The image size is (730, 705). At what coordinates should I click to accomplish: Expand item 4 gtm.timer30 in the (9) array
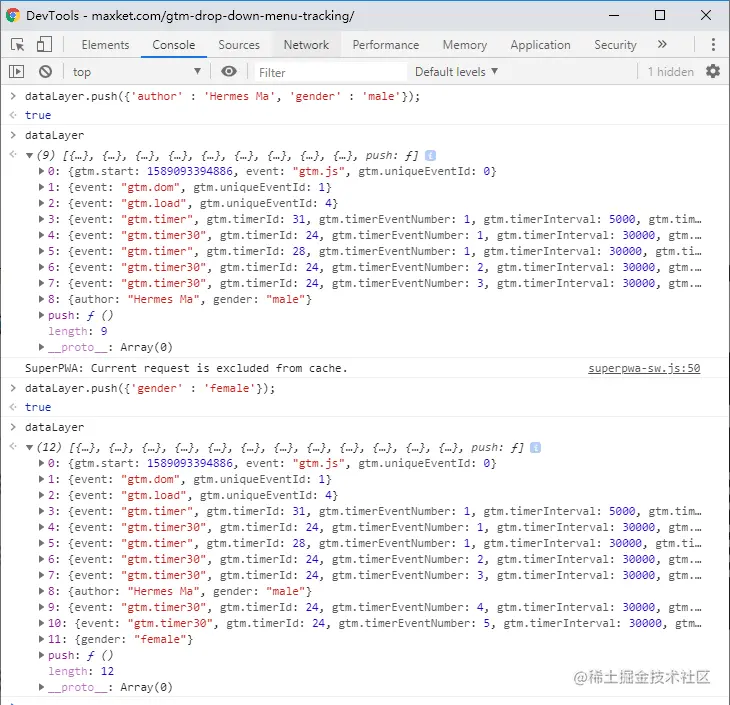41,235
